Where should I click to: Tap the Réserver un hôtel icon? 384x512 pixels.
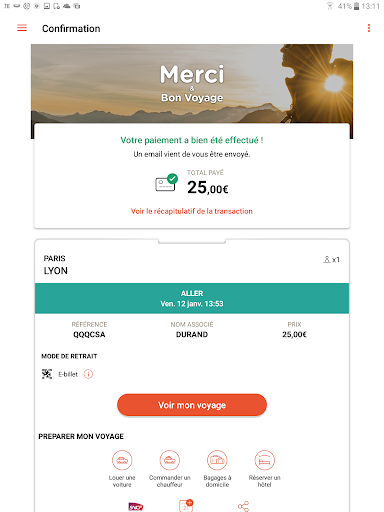265,460
